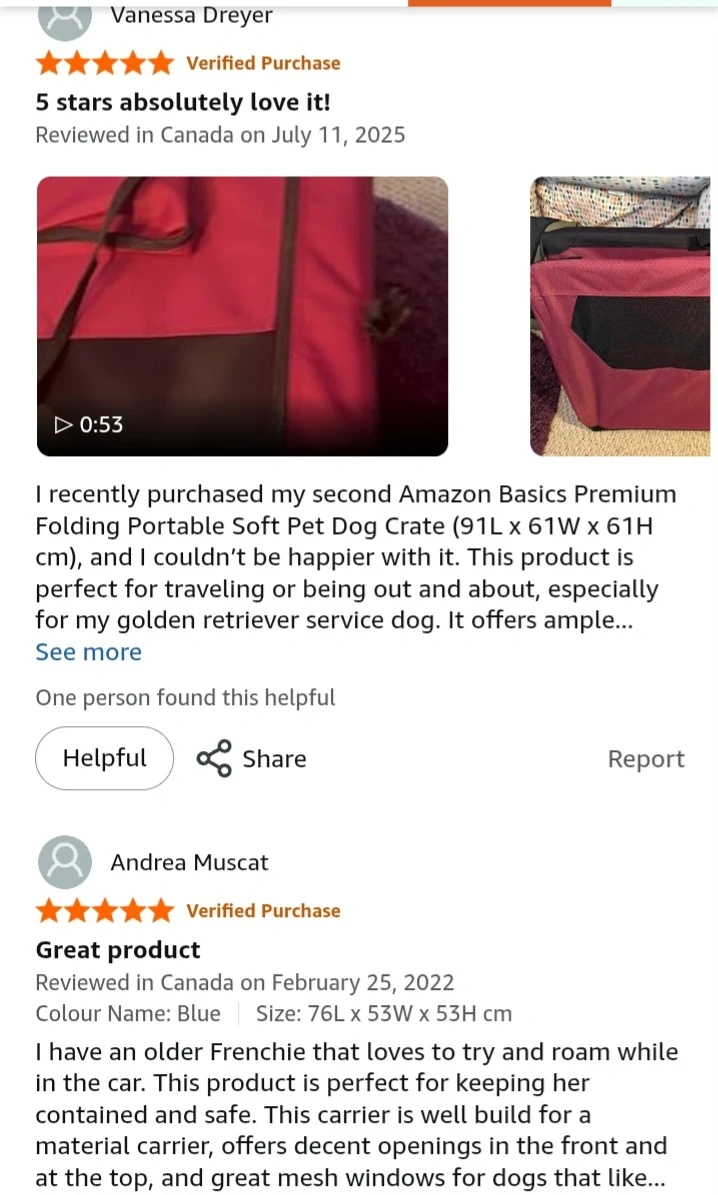Tap the share icon under Vanessa's review
Image resolution: width=718 pixels, height=1195 pixels.
[214, 758]
